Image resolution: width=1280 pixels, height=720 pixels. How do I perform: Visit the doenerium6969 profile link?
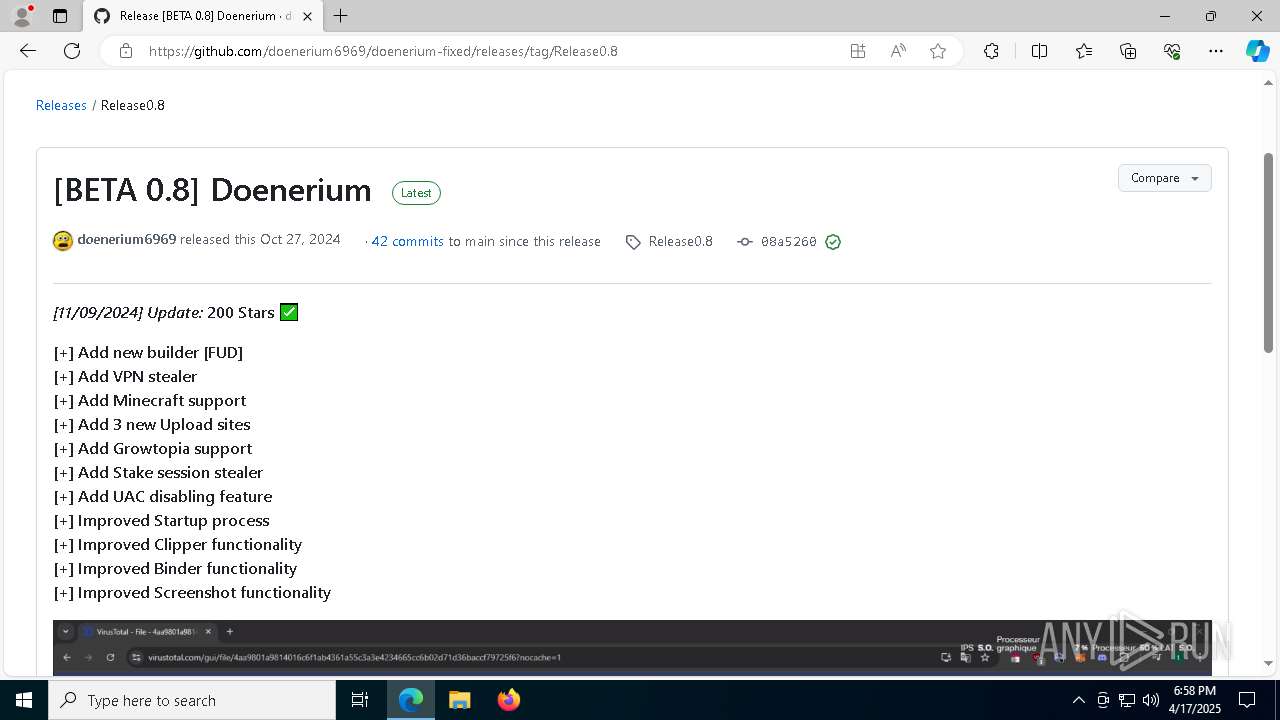[x=127, y=240]
